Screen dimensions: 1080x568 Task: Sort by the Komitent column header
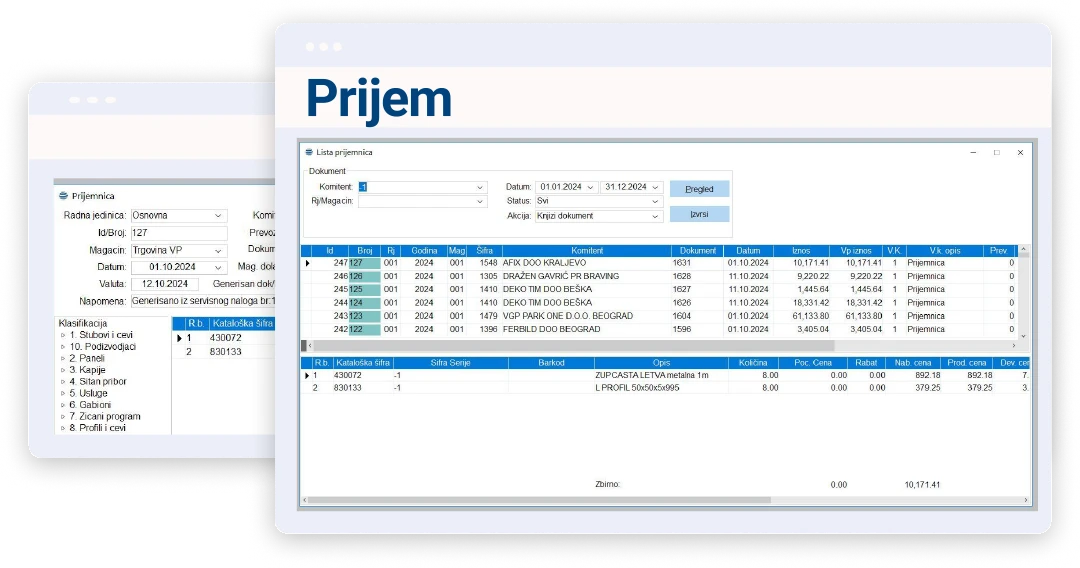[586, 251]
